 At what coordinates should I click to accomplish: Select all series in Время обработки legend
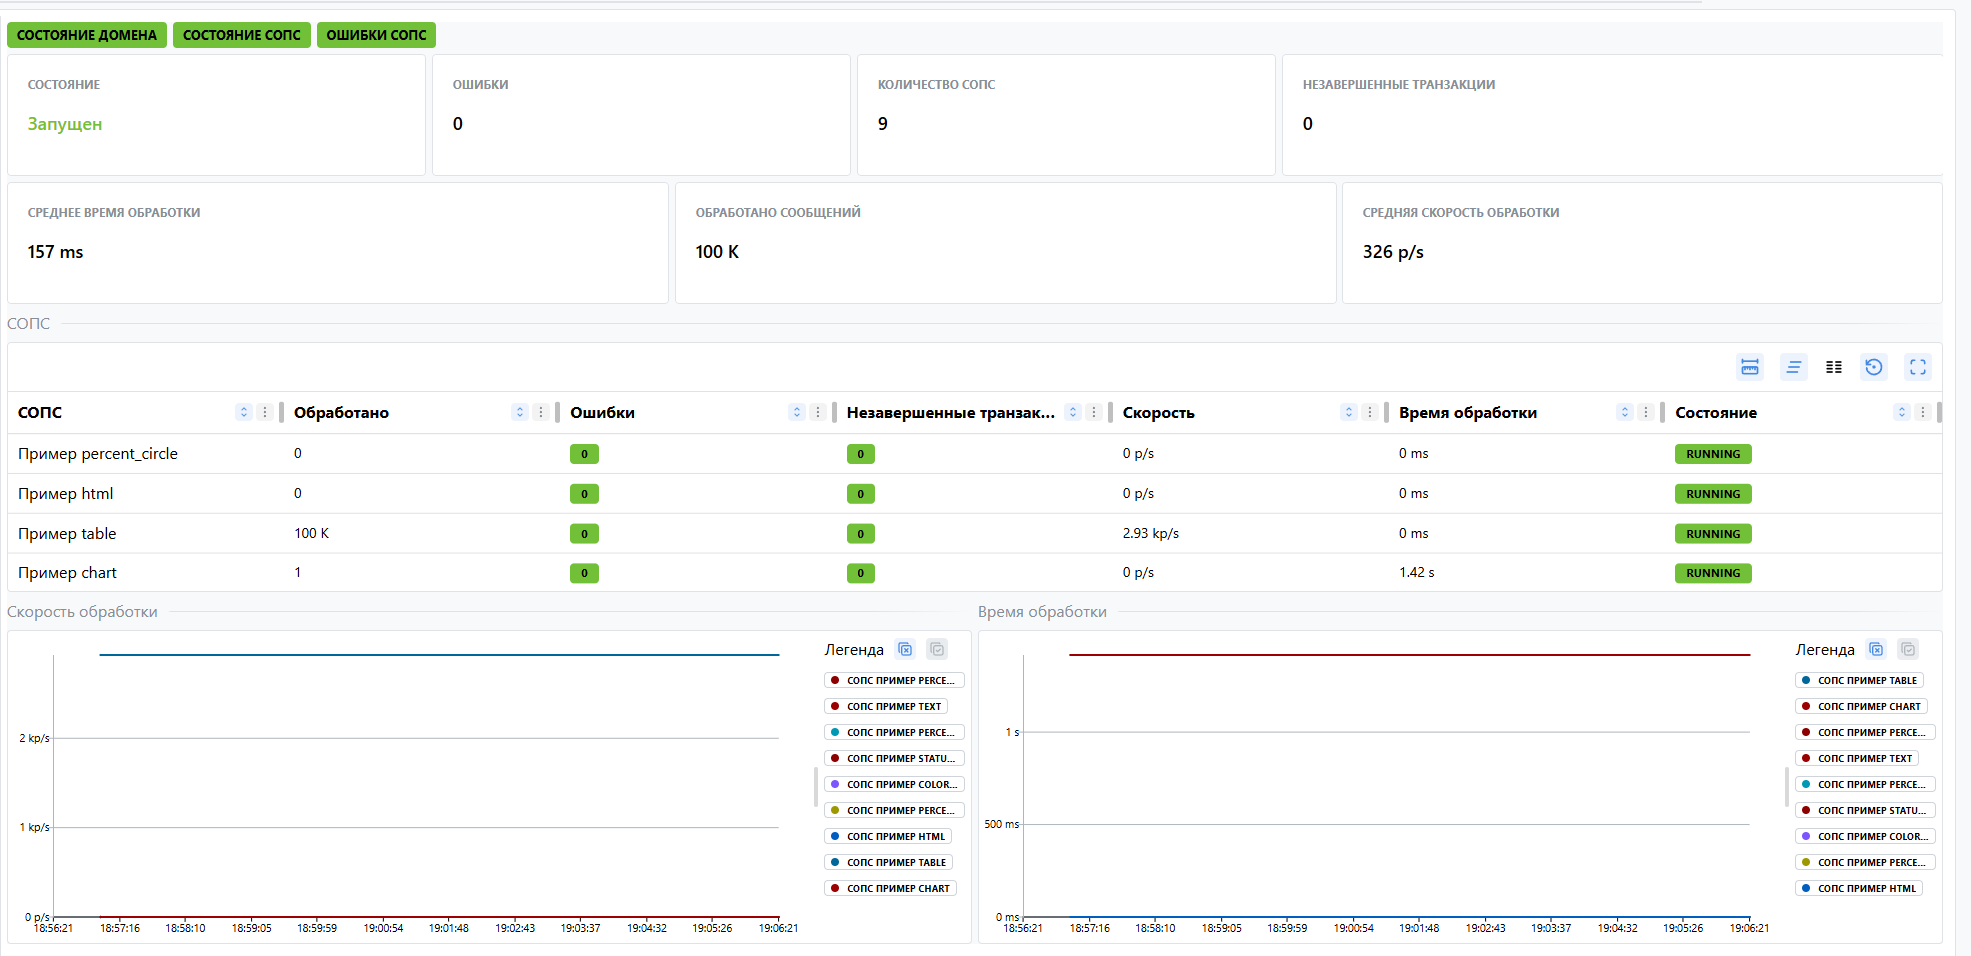(x=1907, y=649)
